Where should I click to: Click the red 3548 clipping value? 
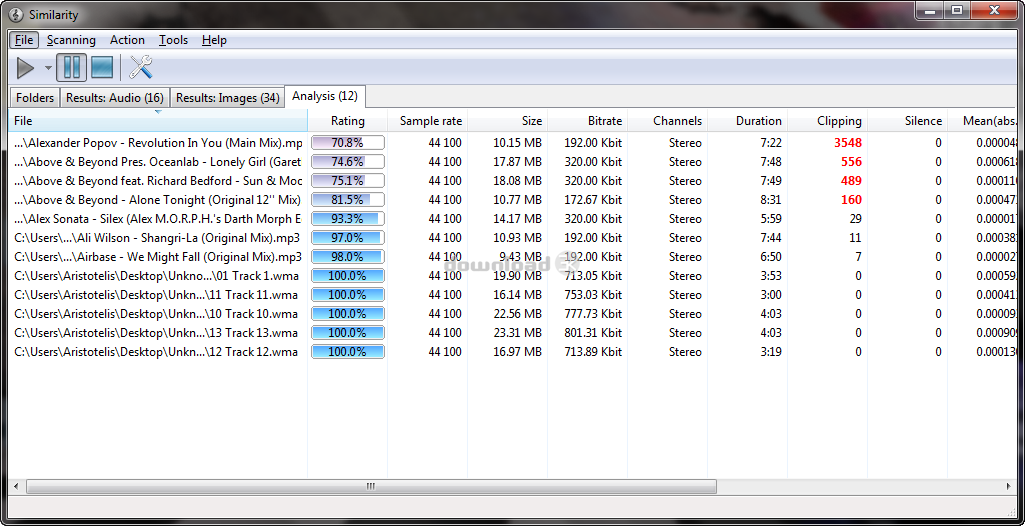848,142
